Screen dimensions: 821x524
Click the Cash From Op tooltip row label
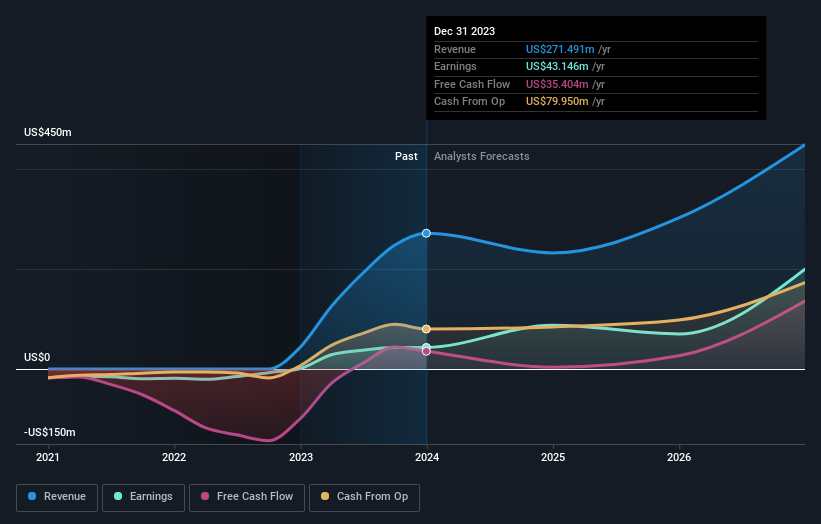(x=470, y=102)
